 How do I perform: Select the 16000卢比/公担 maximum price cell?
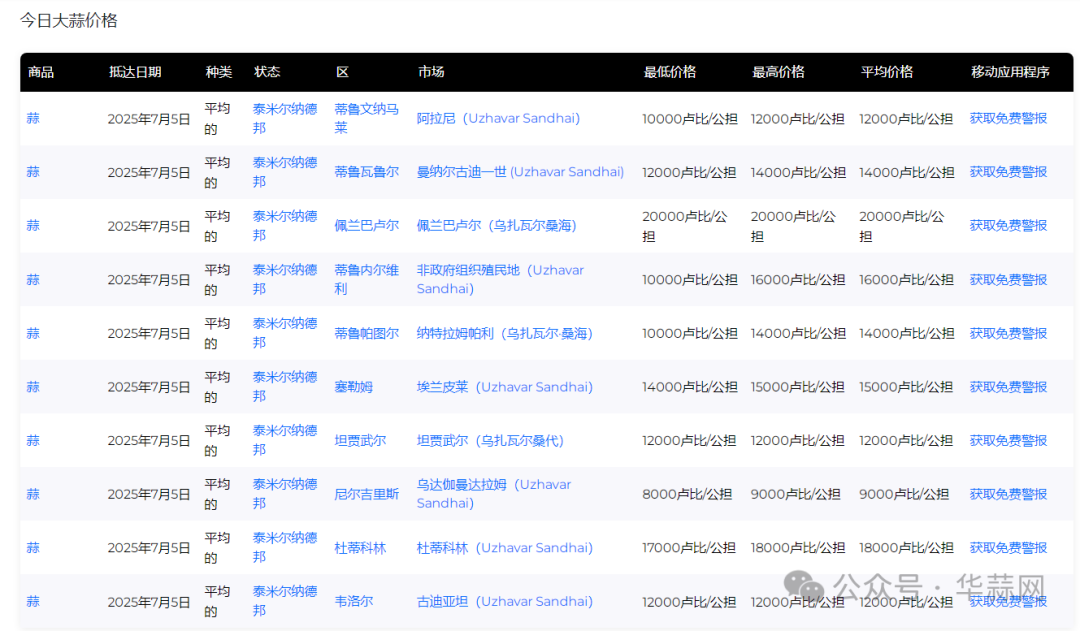coord(798,280)
